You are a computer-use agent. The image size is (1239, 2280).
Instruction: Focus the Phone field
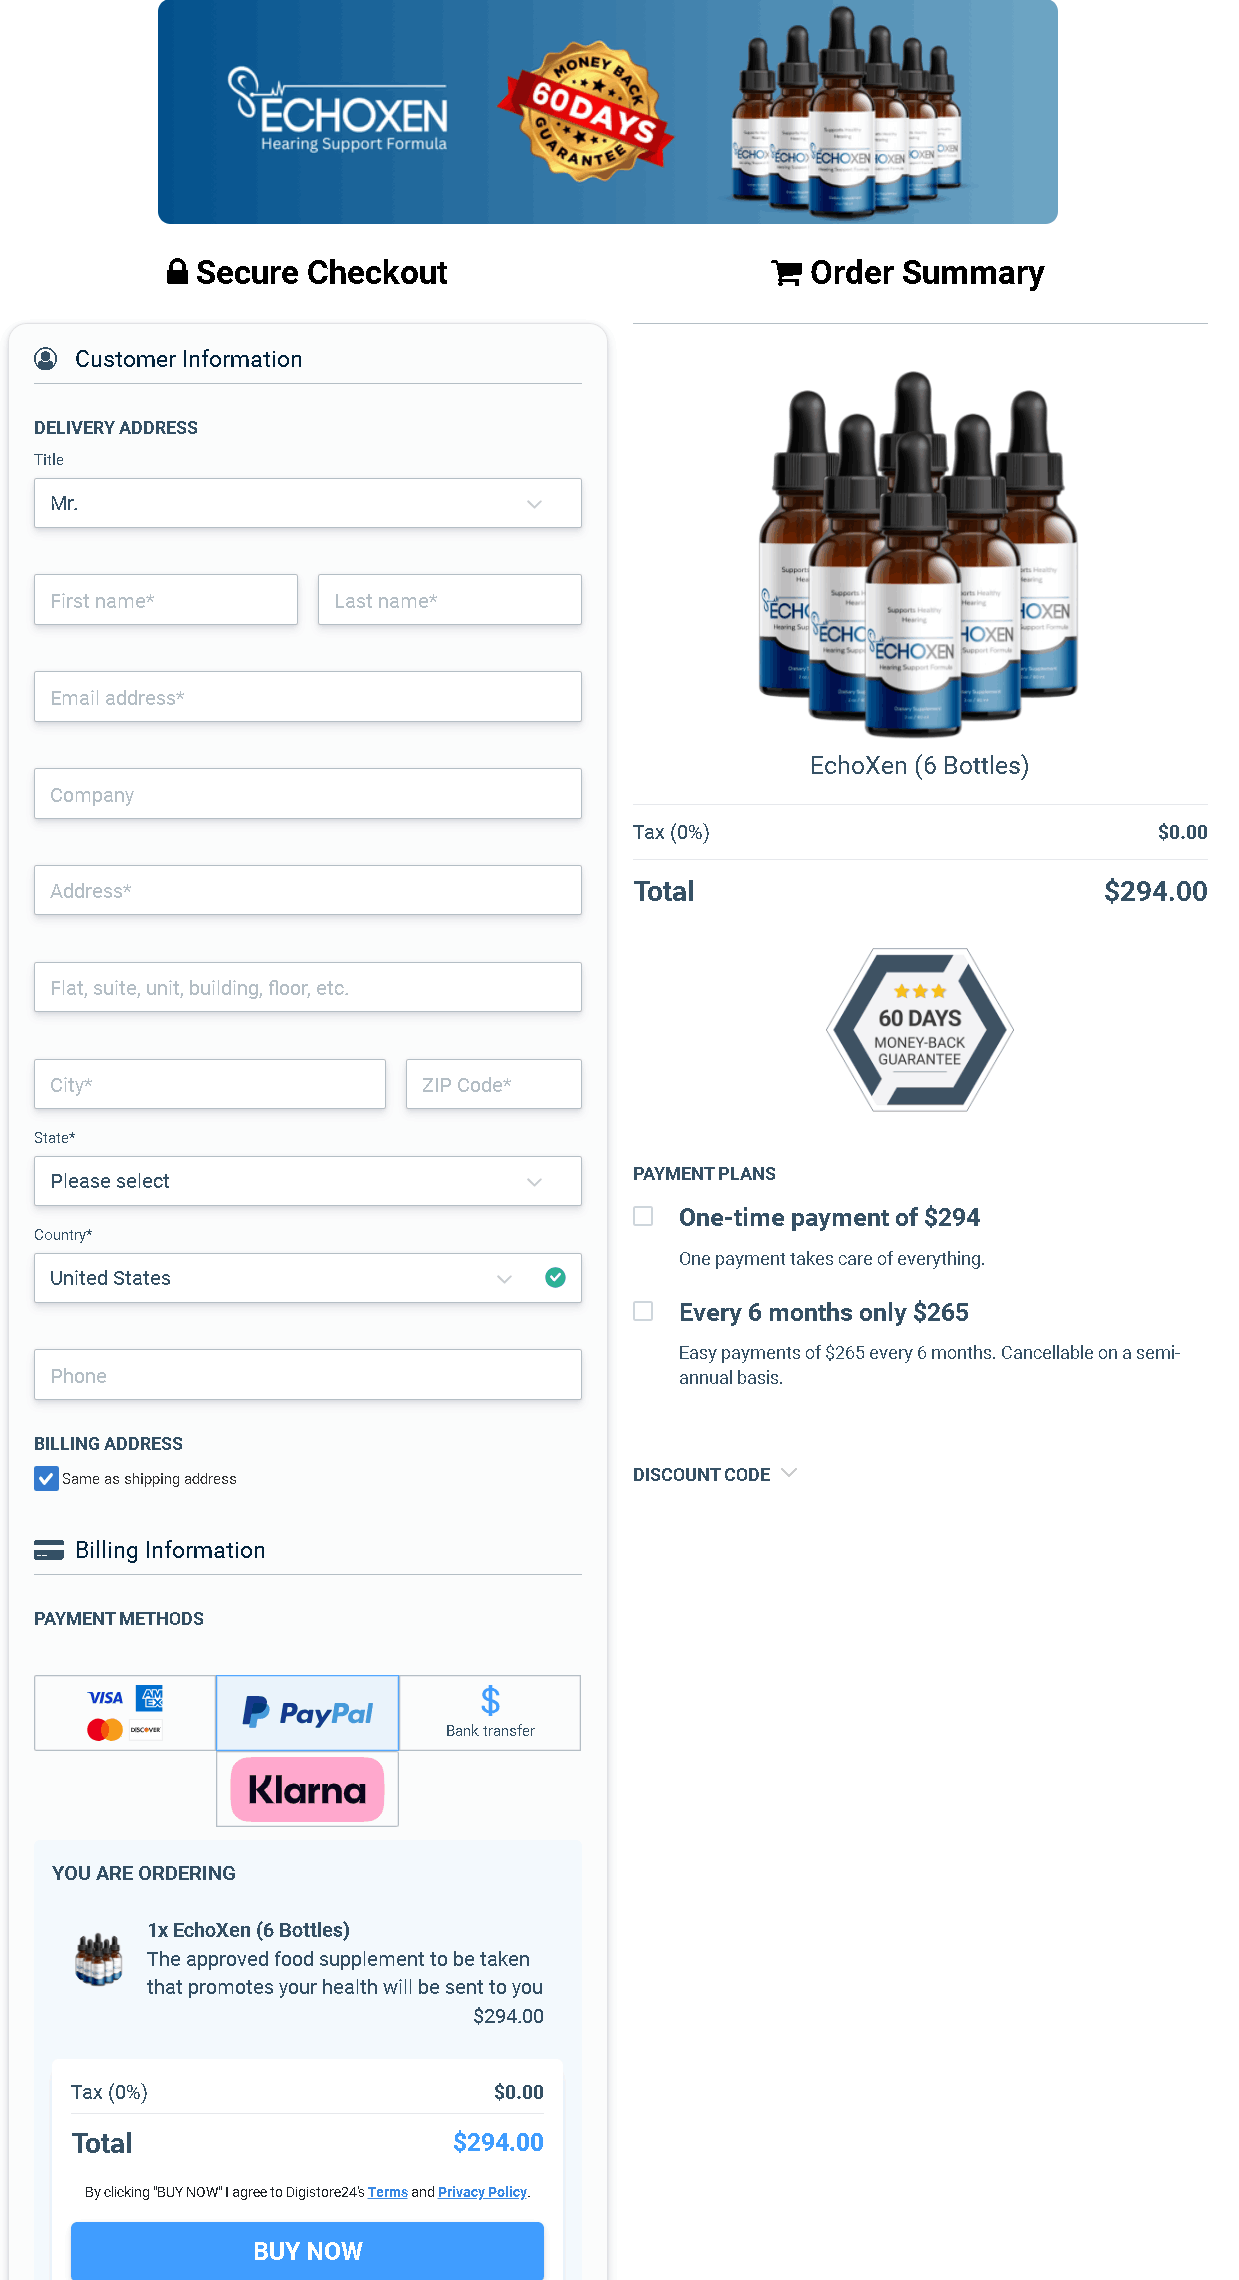click(308, 1375)
